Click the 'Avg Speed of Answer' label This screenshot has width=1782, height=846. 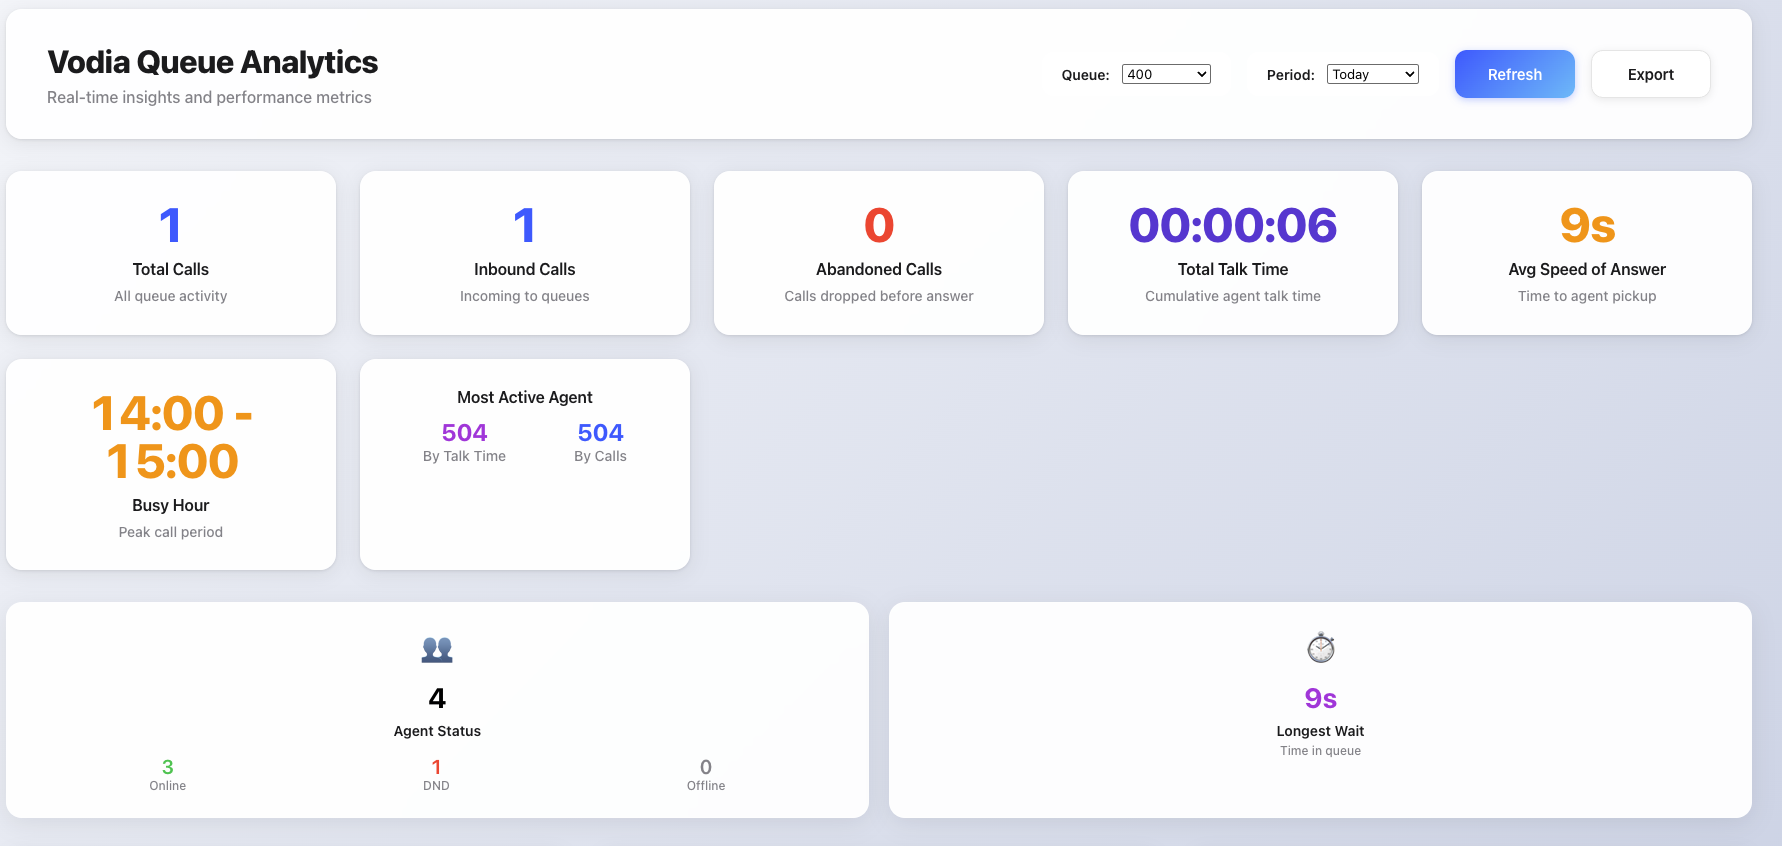(x=1587, y=269)
